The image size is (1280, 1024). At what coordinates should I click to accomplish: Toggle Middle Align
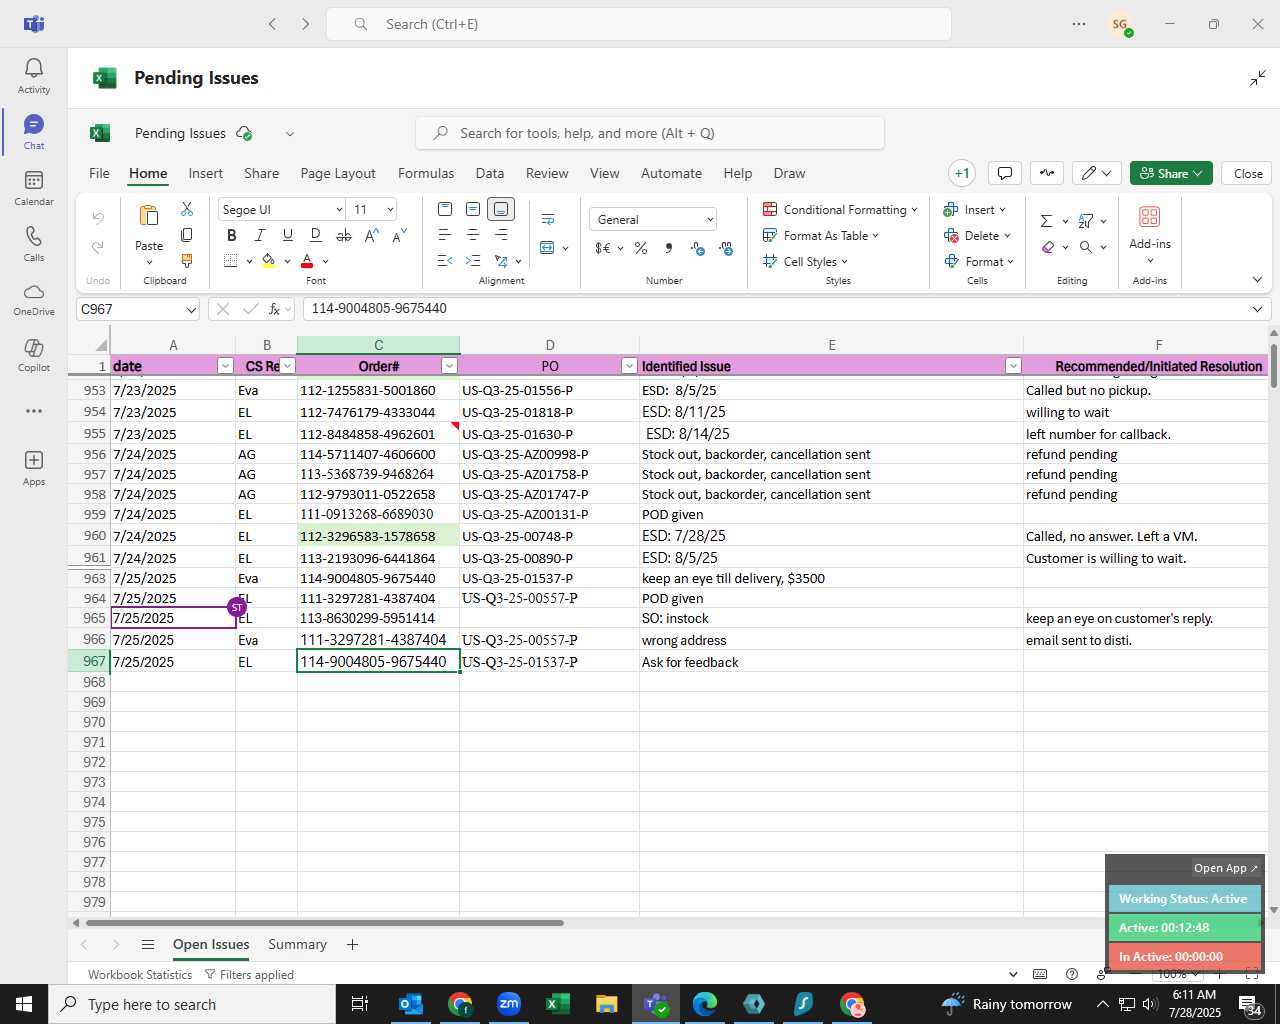[473, 209]
